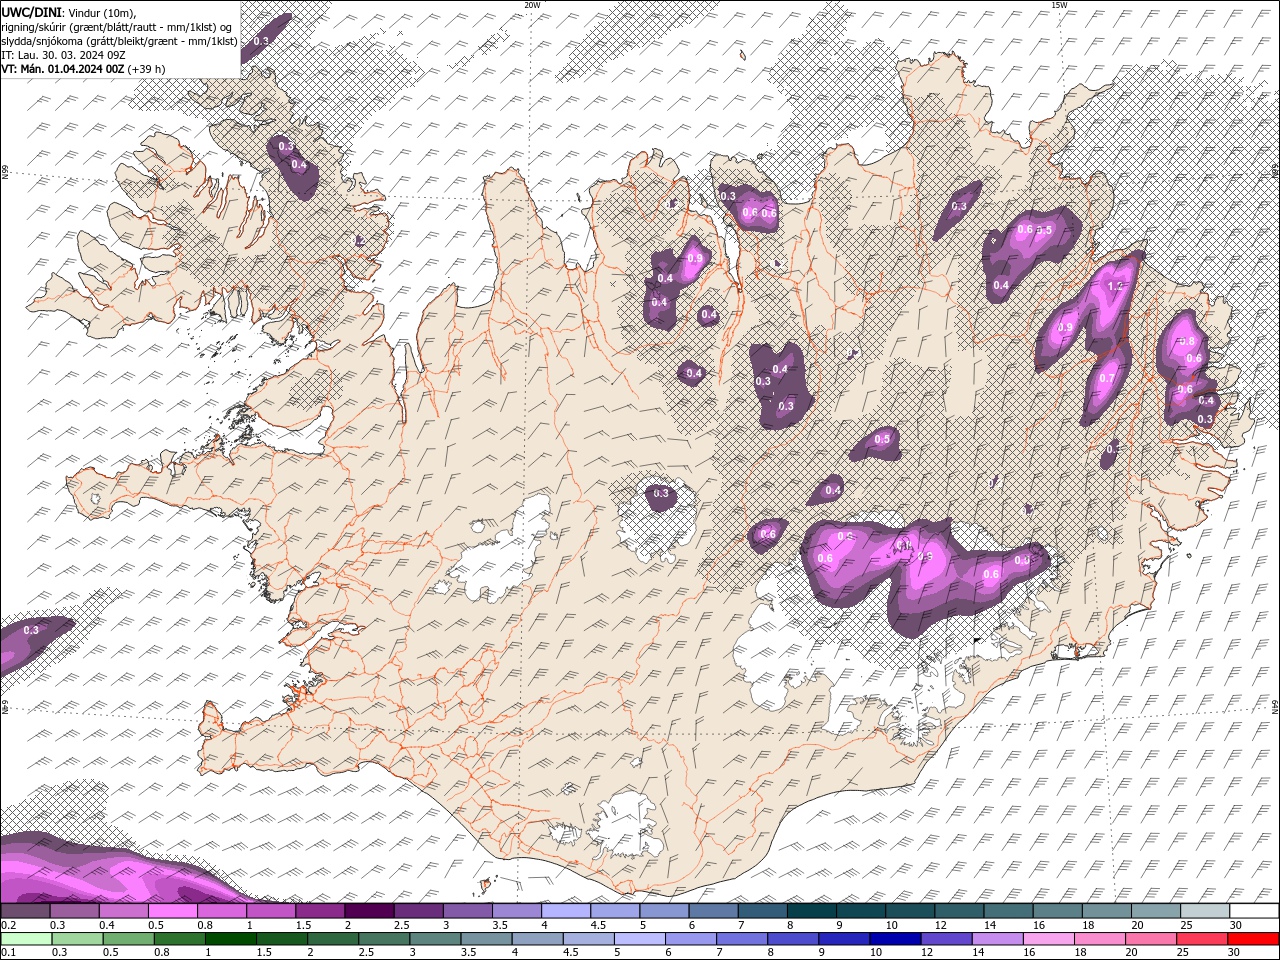Click the "0.3" value in offshore southwest patch

pos(31,630)
